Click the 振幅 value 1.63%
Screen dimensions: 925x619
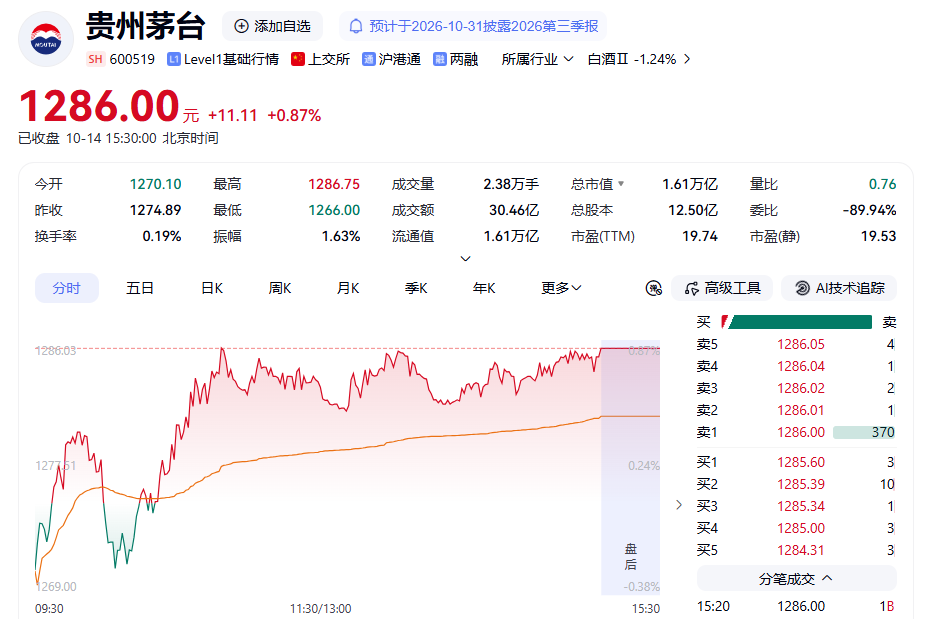coord(340,236)
